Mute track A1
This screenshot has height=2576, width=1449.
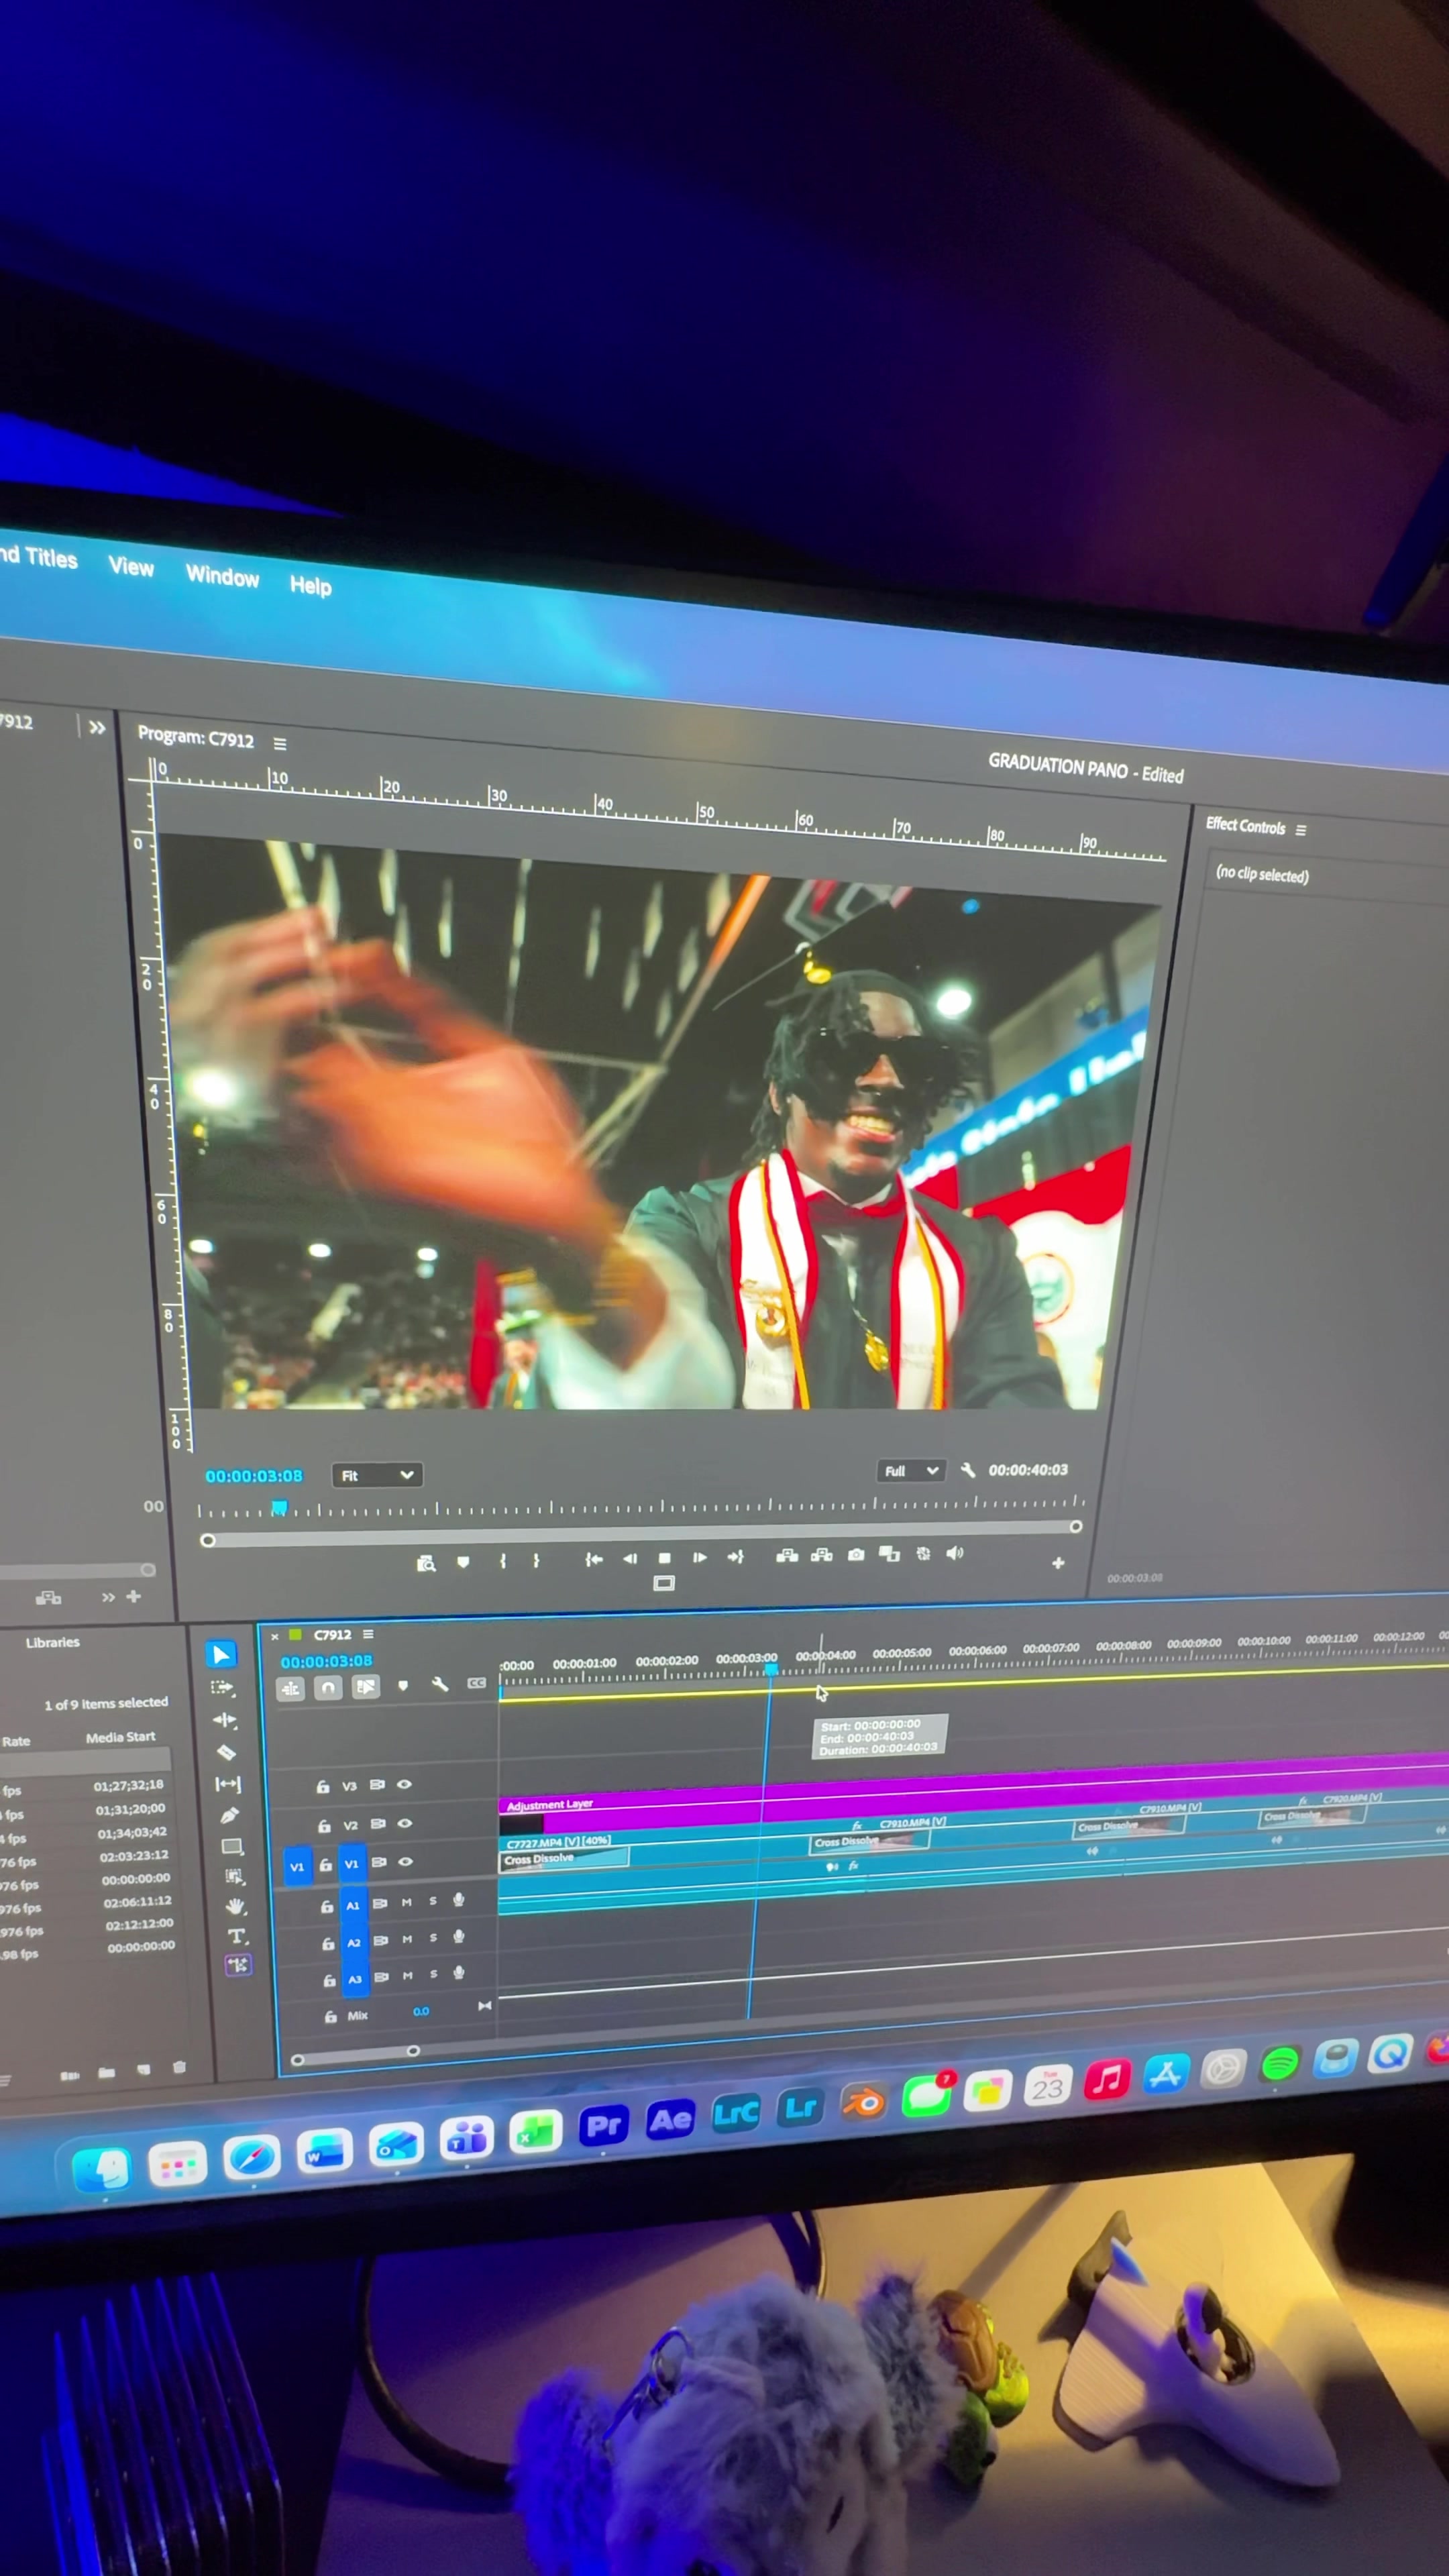[407, 1902]
